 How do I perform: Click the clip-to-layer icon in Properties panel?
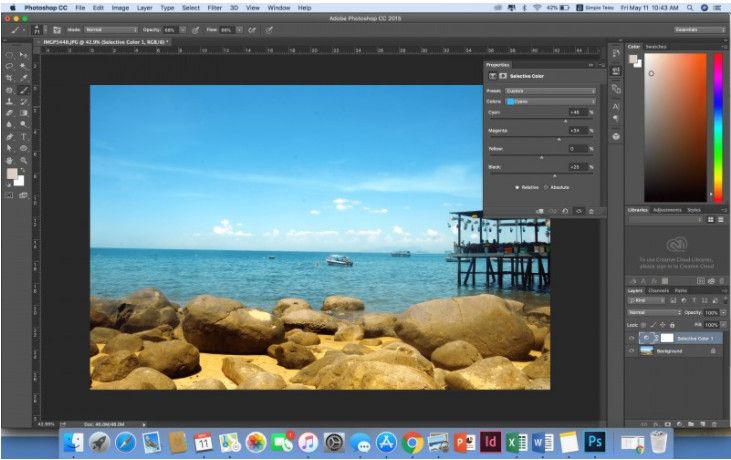pos(540,211)
